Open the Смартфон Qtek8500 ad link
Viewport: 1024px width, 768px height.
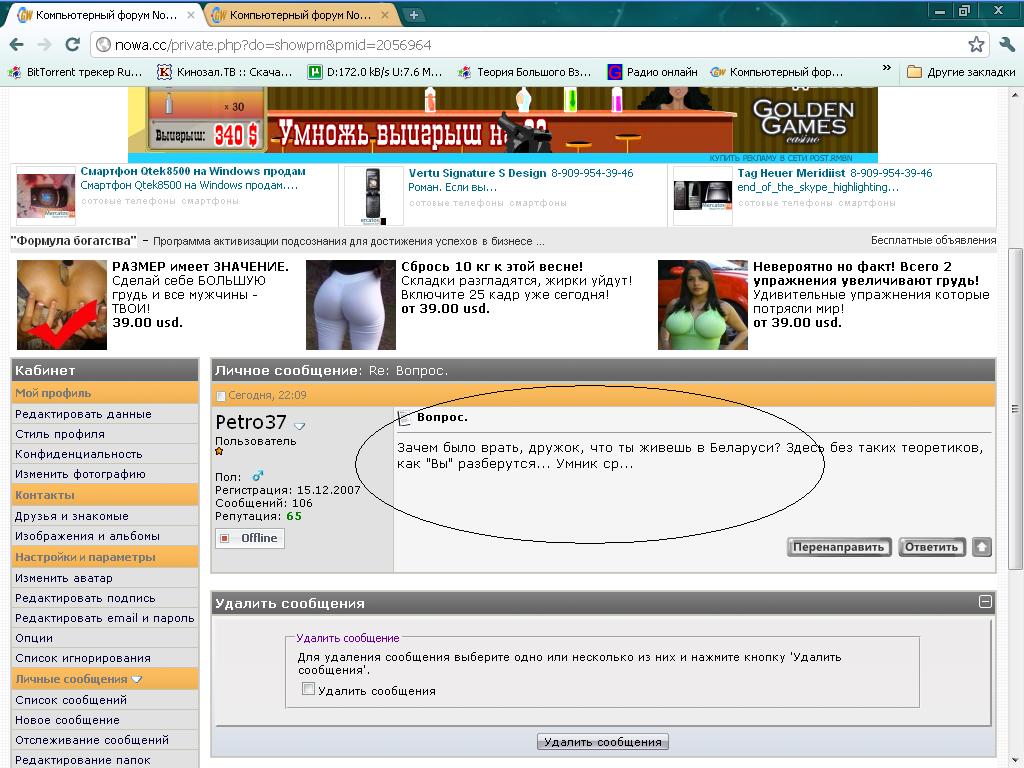click(193, 171)
